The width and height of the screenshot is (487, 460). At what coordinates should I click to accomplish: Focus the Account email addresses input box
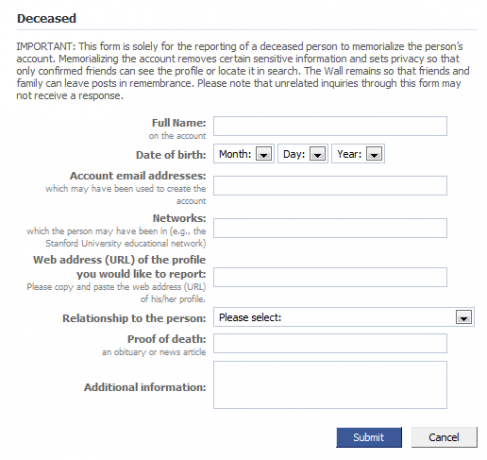[330, 186]
